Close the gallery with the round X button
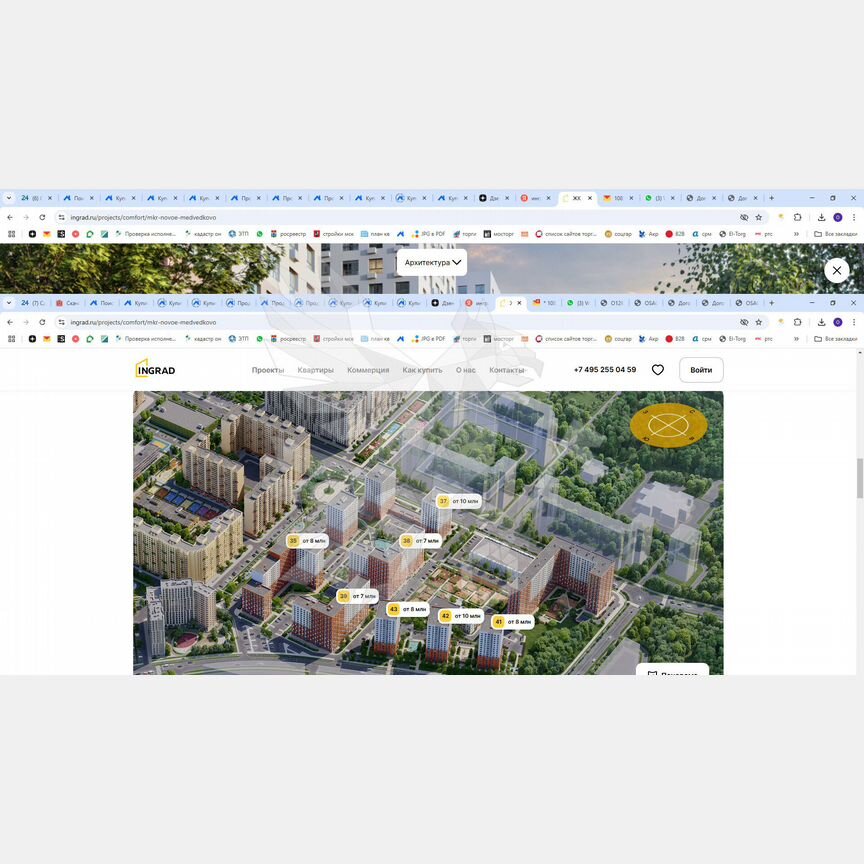The image size is (864, 864). point(836,270)
